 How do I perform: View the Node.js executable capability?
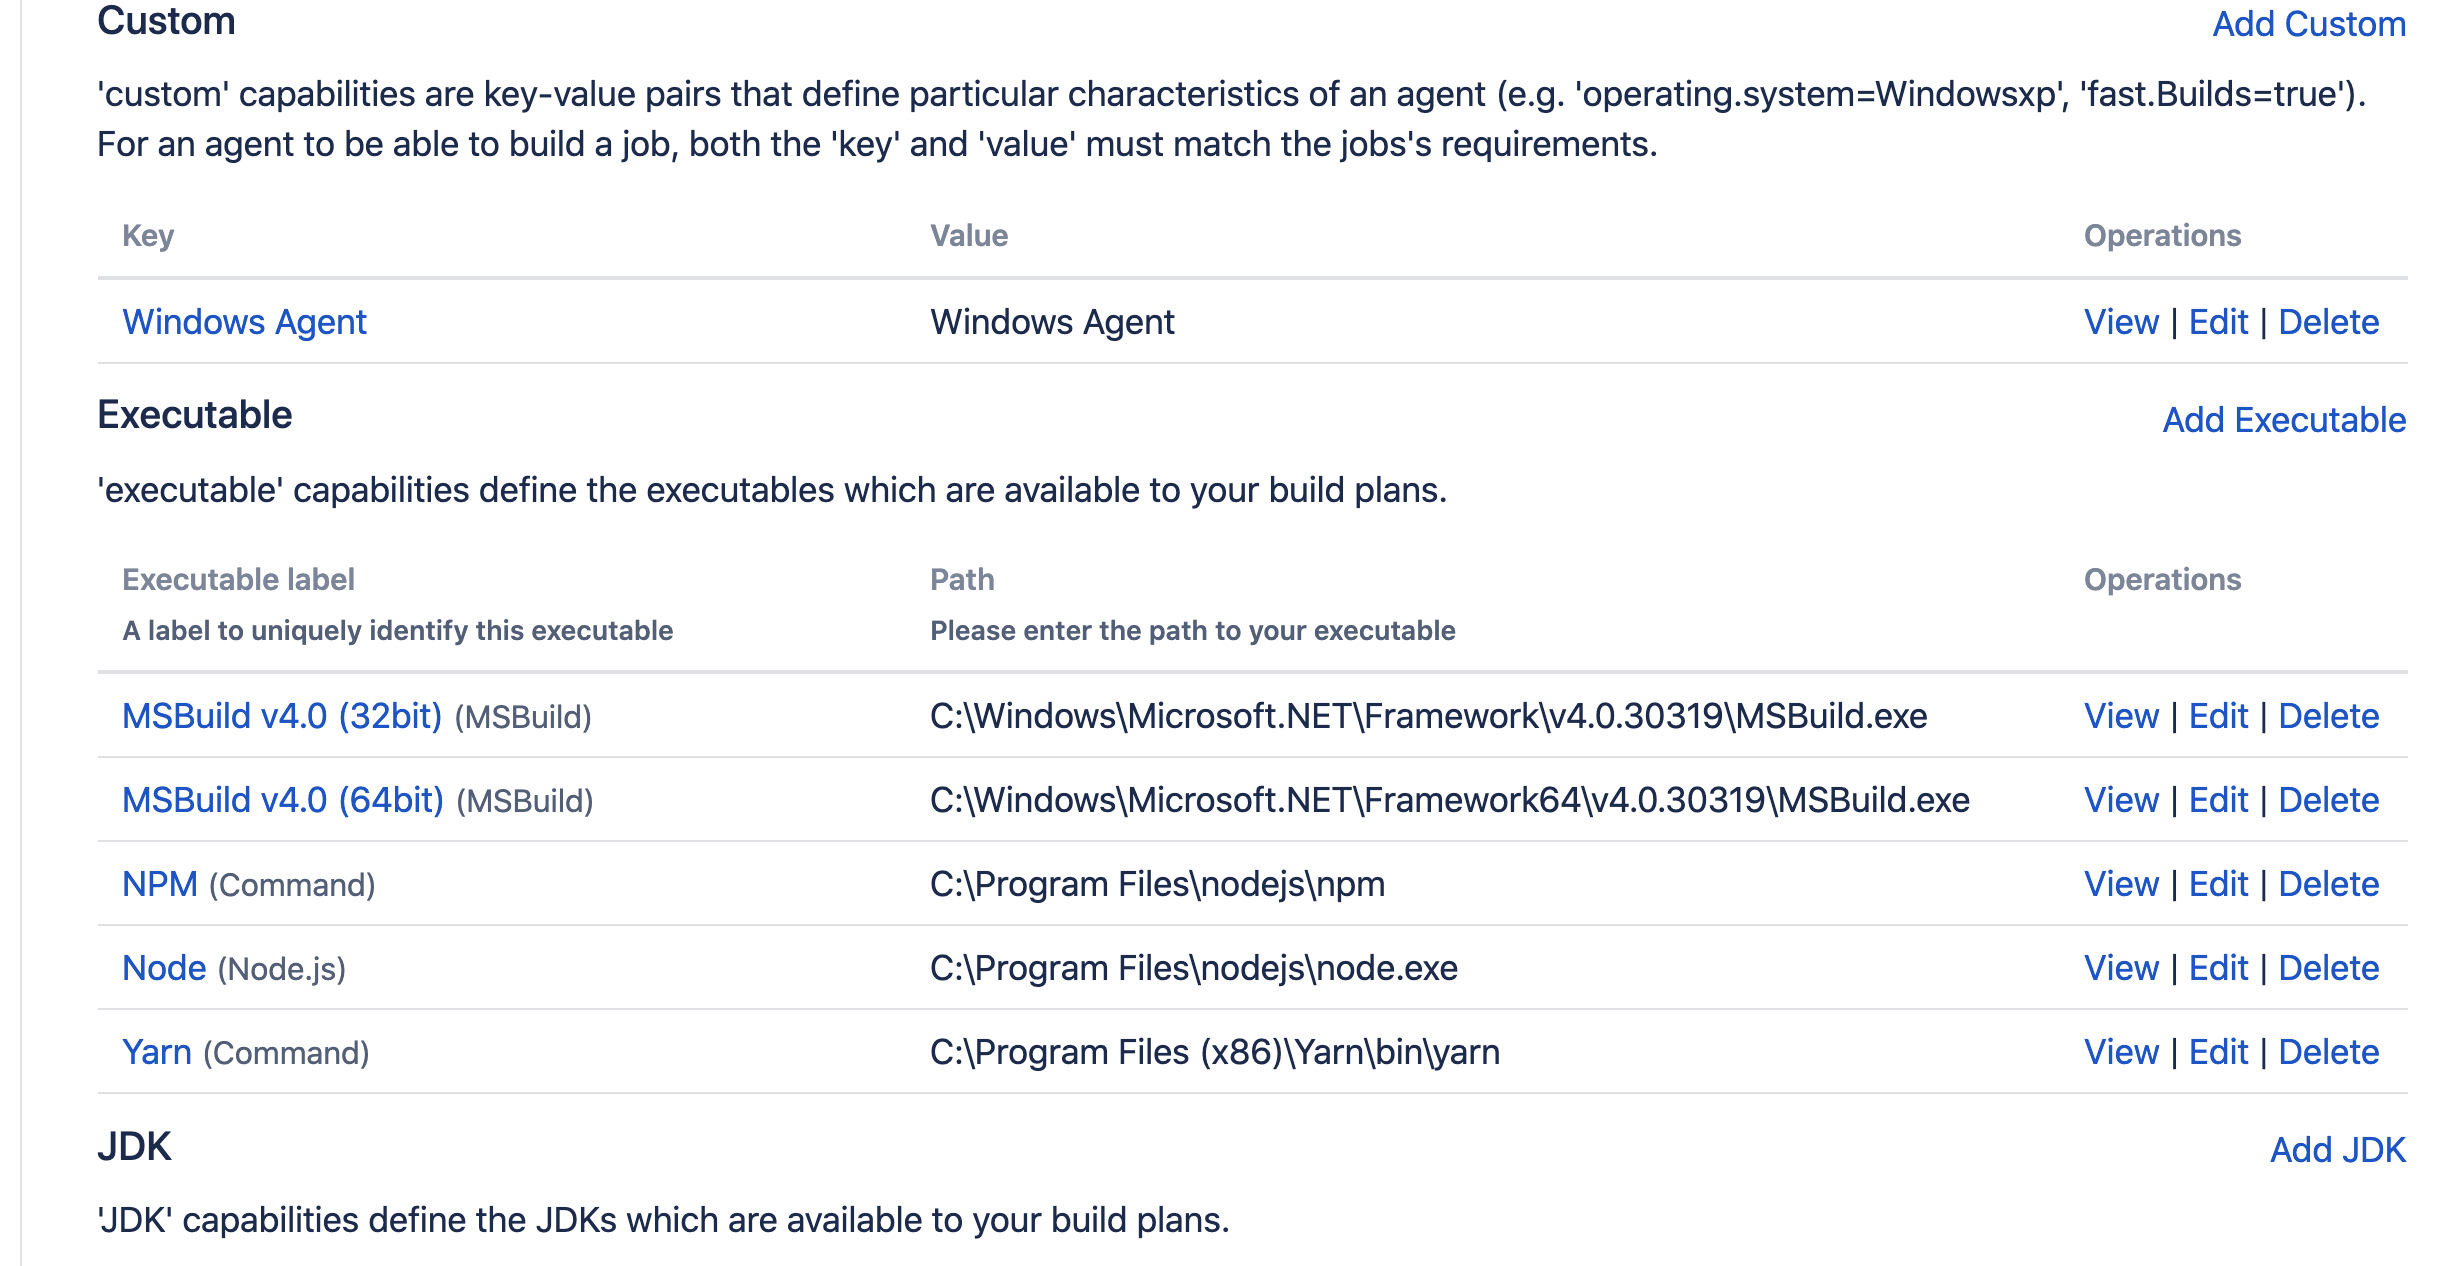[2121, 968]
